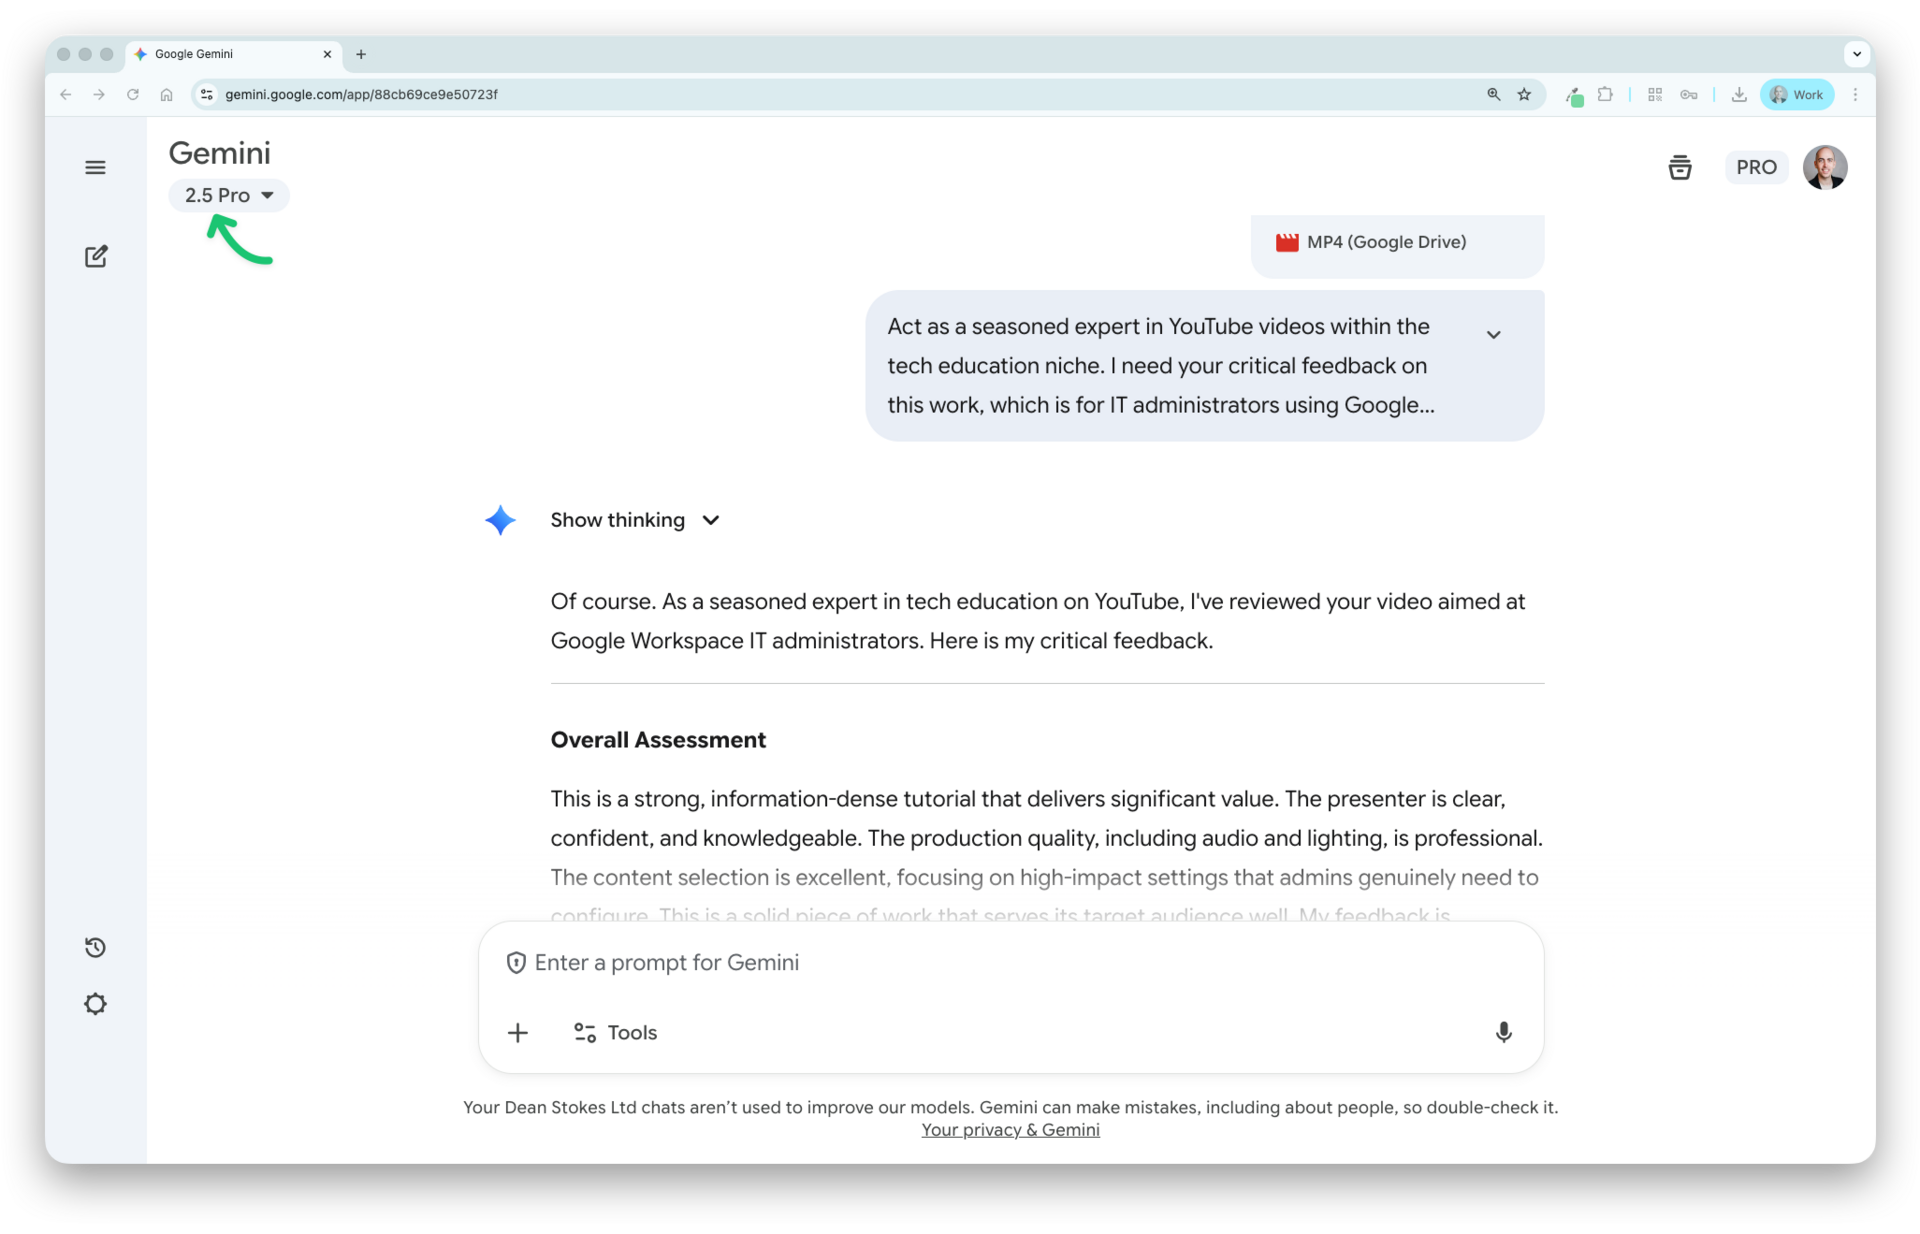The height and width of the screenshot is (1234, 1920).
Task: Open Gemini settings via the gear icon
Action: point(95,1004)
